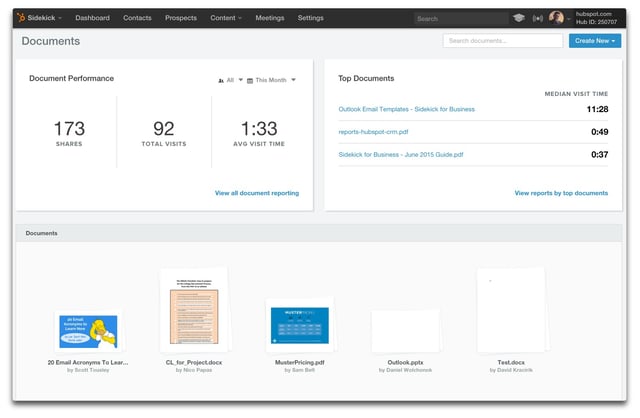
Task: Open the user avatar profile menu
Action: click(556, 18)
